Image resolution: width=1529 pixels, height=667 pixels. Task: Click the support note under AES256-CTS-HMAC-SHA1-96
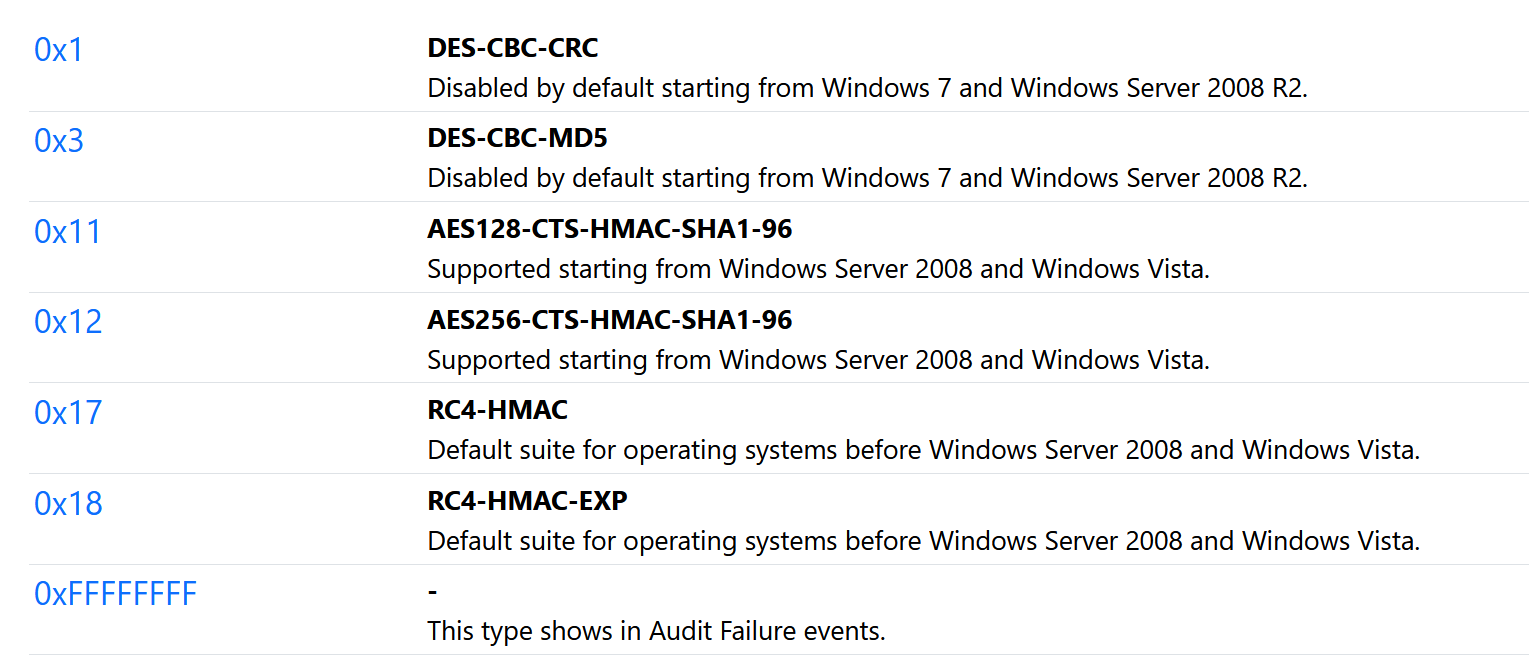(818, 359)
